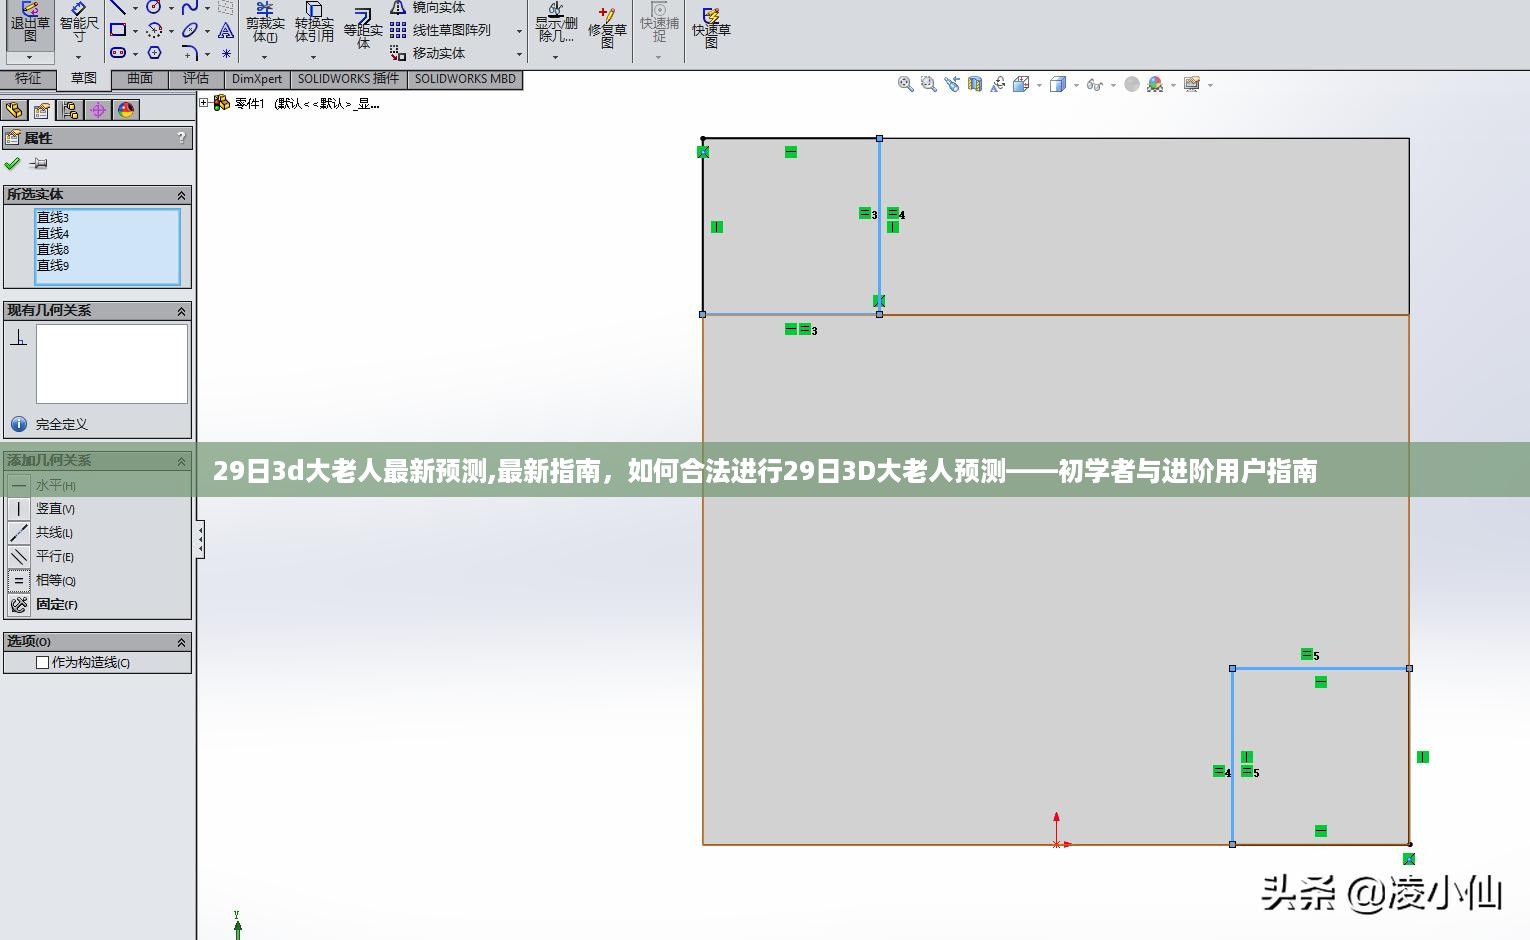Open the Linear Sketch Pattern (线性草图阵列) dropdown arrow

[519, 31]
